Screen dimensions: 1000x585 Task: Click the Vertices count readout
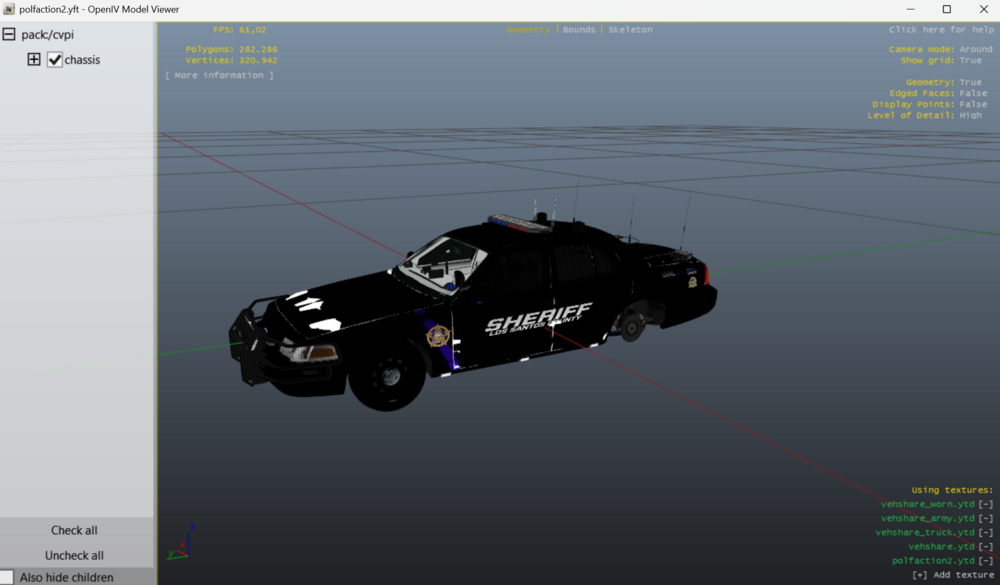pyautogui.click(x=232, y=60)
